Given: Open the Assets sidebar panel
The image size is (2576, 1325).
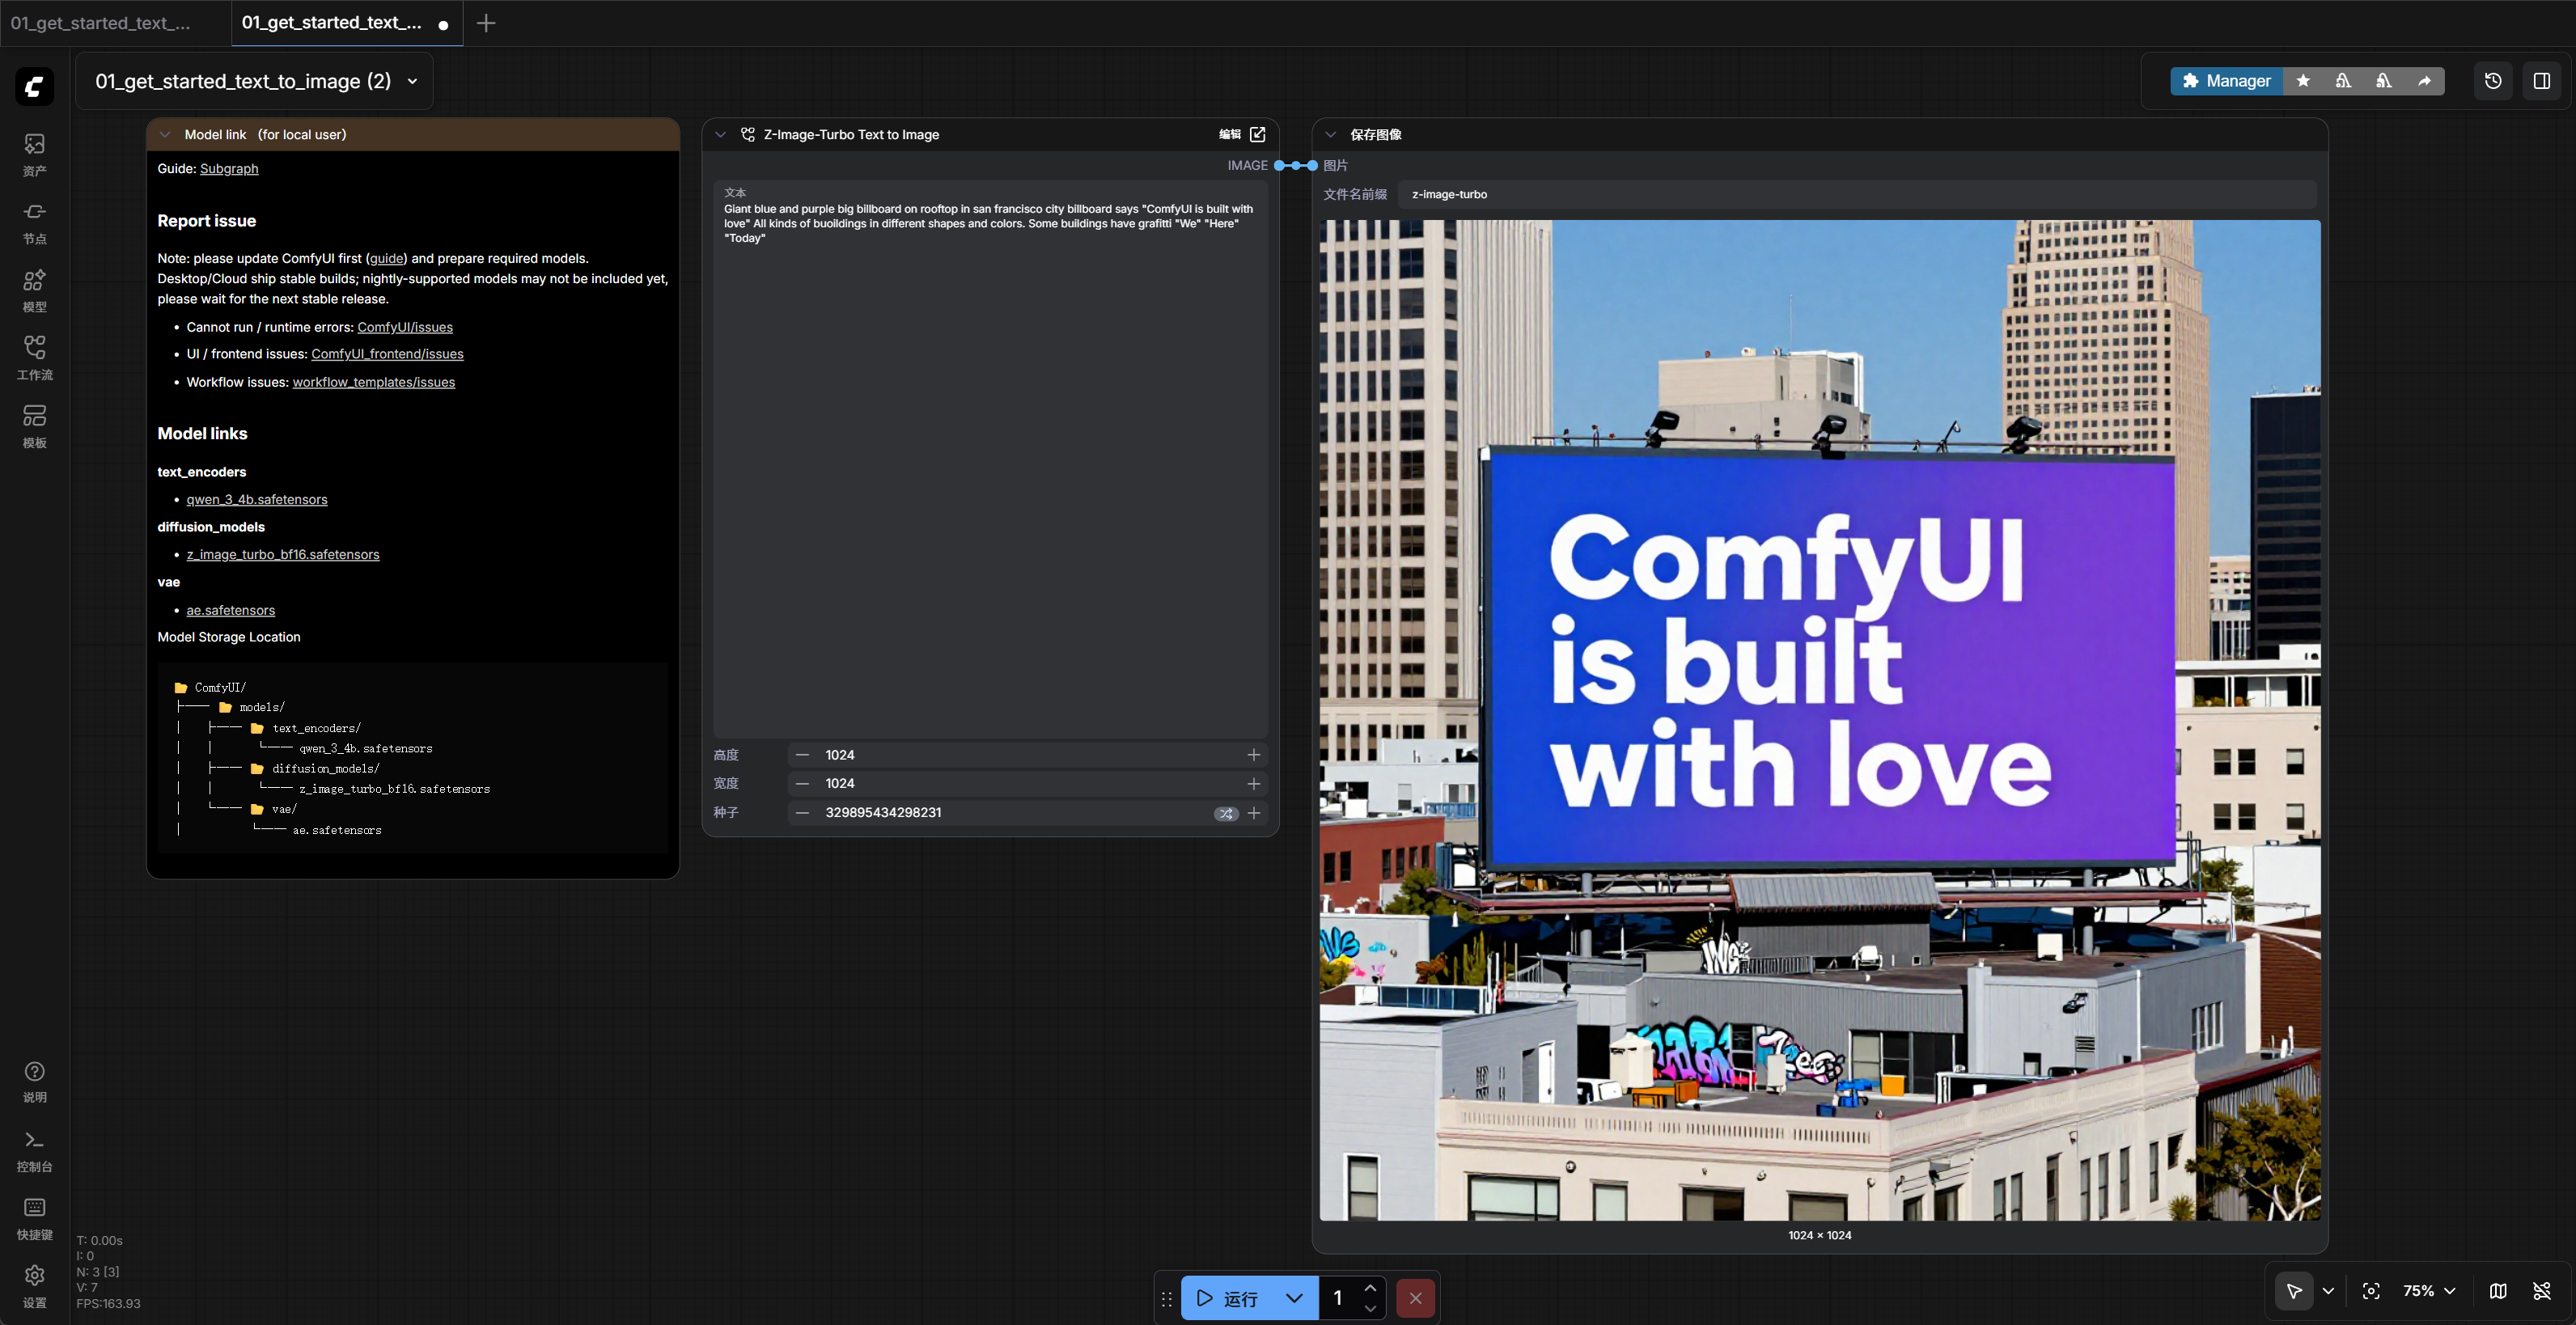Looking at the screenshot, I should tap(34, 154).
